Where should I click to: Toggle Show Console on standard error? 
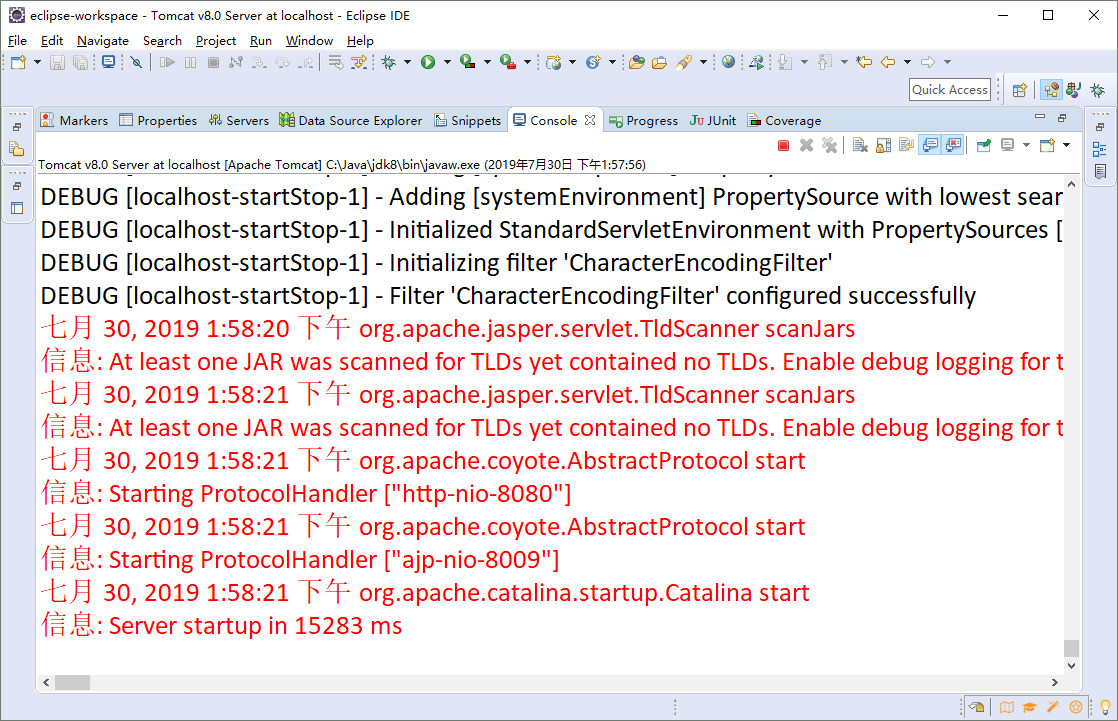pyautogui.click(x=953, y=145)
